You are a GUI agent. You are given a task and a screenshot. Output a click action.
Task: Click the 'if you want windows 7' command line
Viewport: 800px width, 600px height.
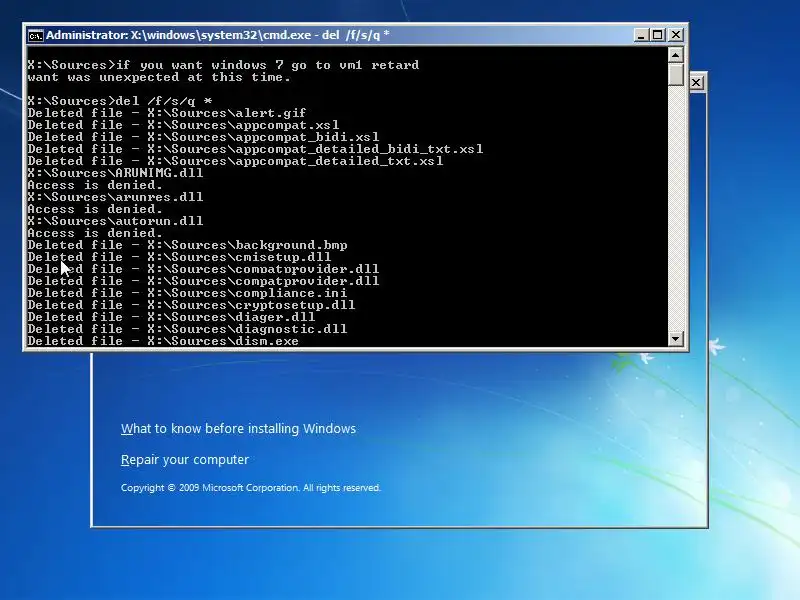223,65
